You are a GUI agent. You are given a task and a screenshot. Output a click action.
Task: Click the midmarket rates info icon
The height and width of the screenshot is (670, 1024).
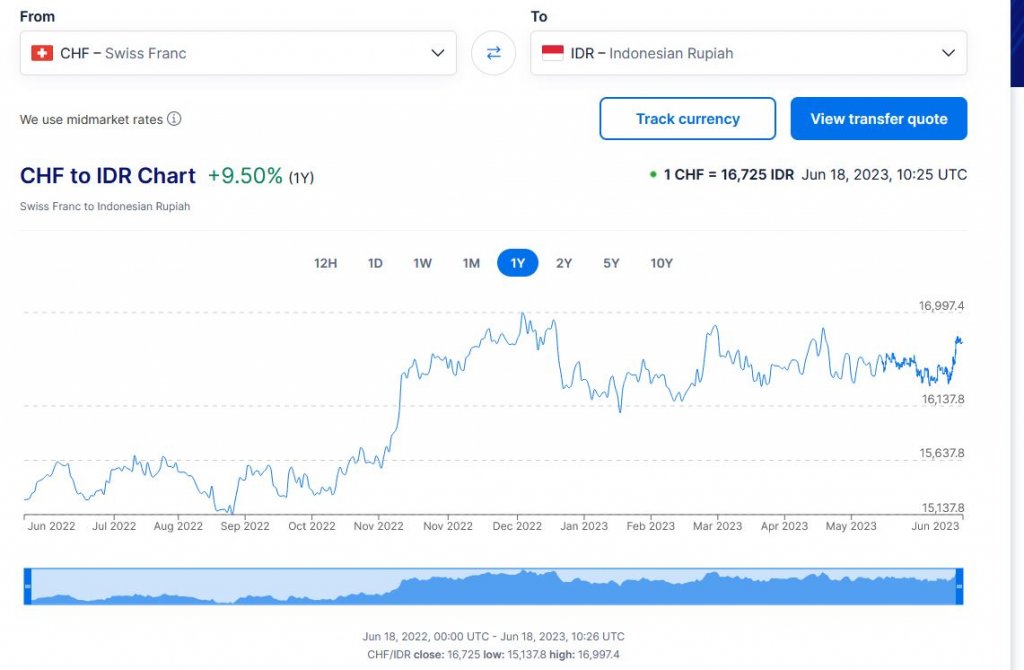point(174,119)
